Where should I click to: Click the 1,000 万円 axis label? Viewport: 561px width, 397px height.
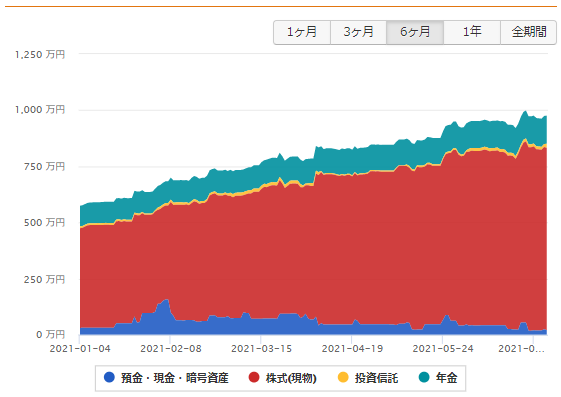[x=40, y=110]
